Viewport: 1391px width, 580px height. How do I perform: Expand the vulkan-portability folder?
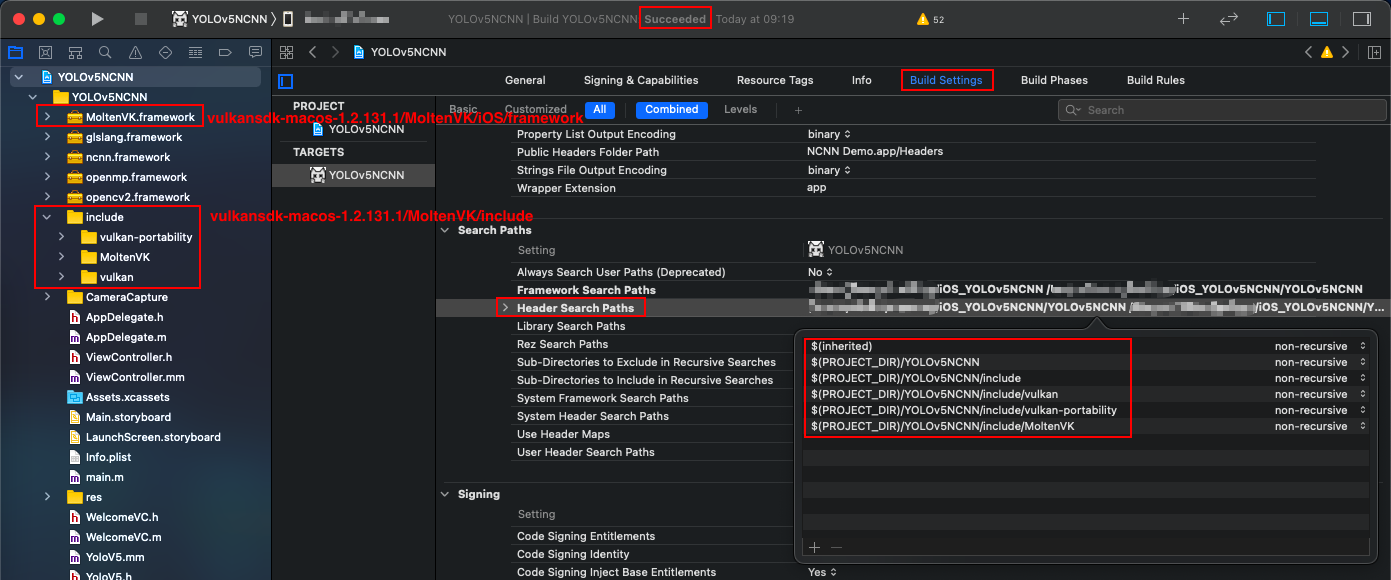(x=61, y=237)
